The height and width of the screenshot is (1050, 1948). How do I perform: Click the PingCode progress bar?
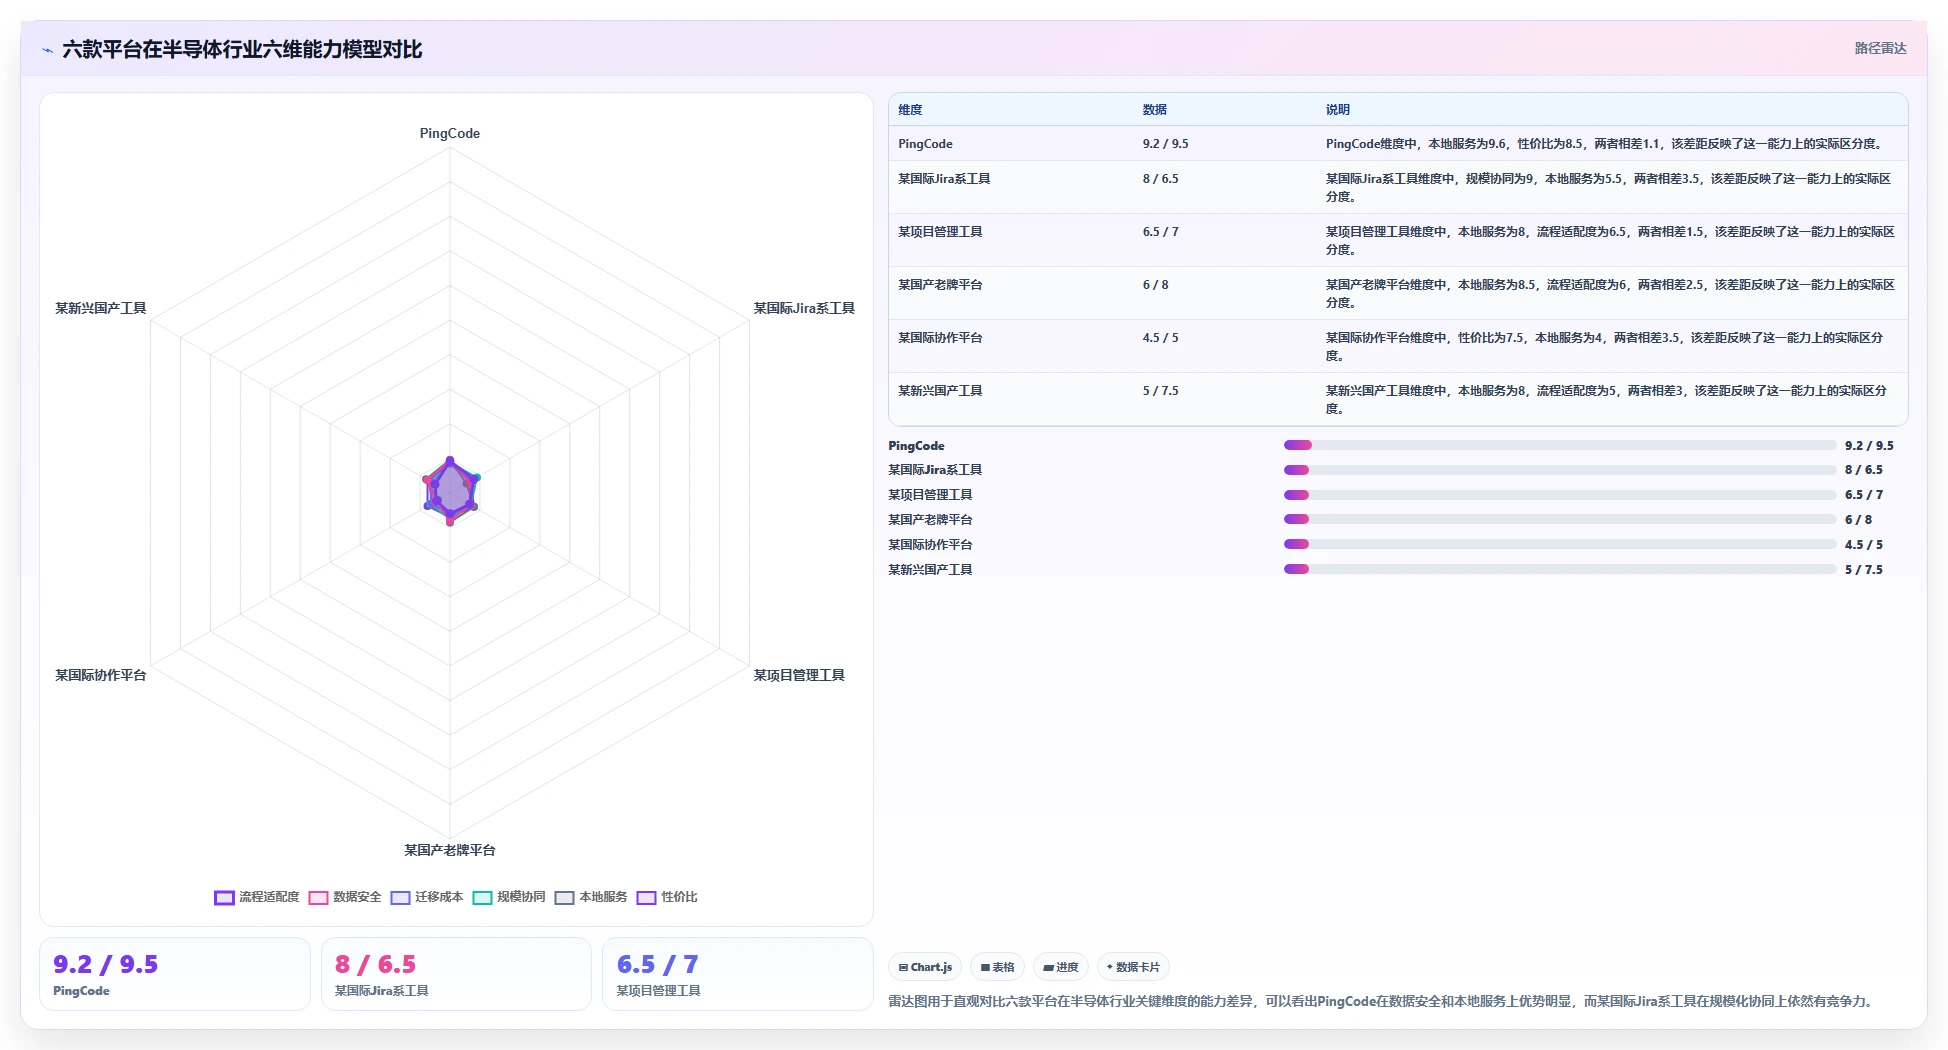(x=1560, y=446)
